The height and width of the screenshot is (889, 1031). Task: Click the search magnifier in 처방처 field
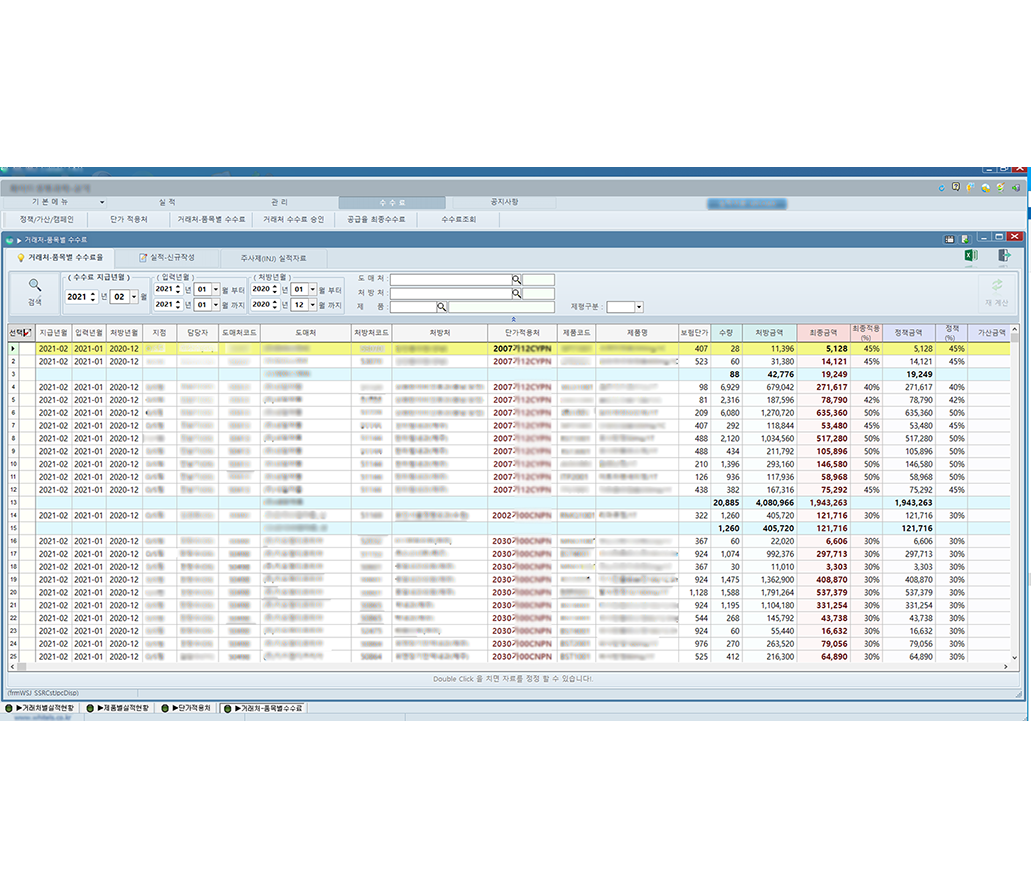point(516,294)
